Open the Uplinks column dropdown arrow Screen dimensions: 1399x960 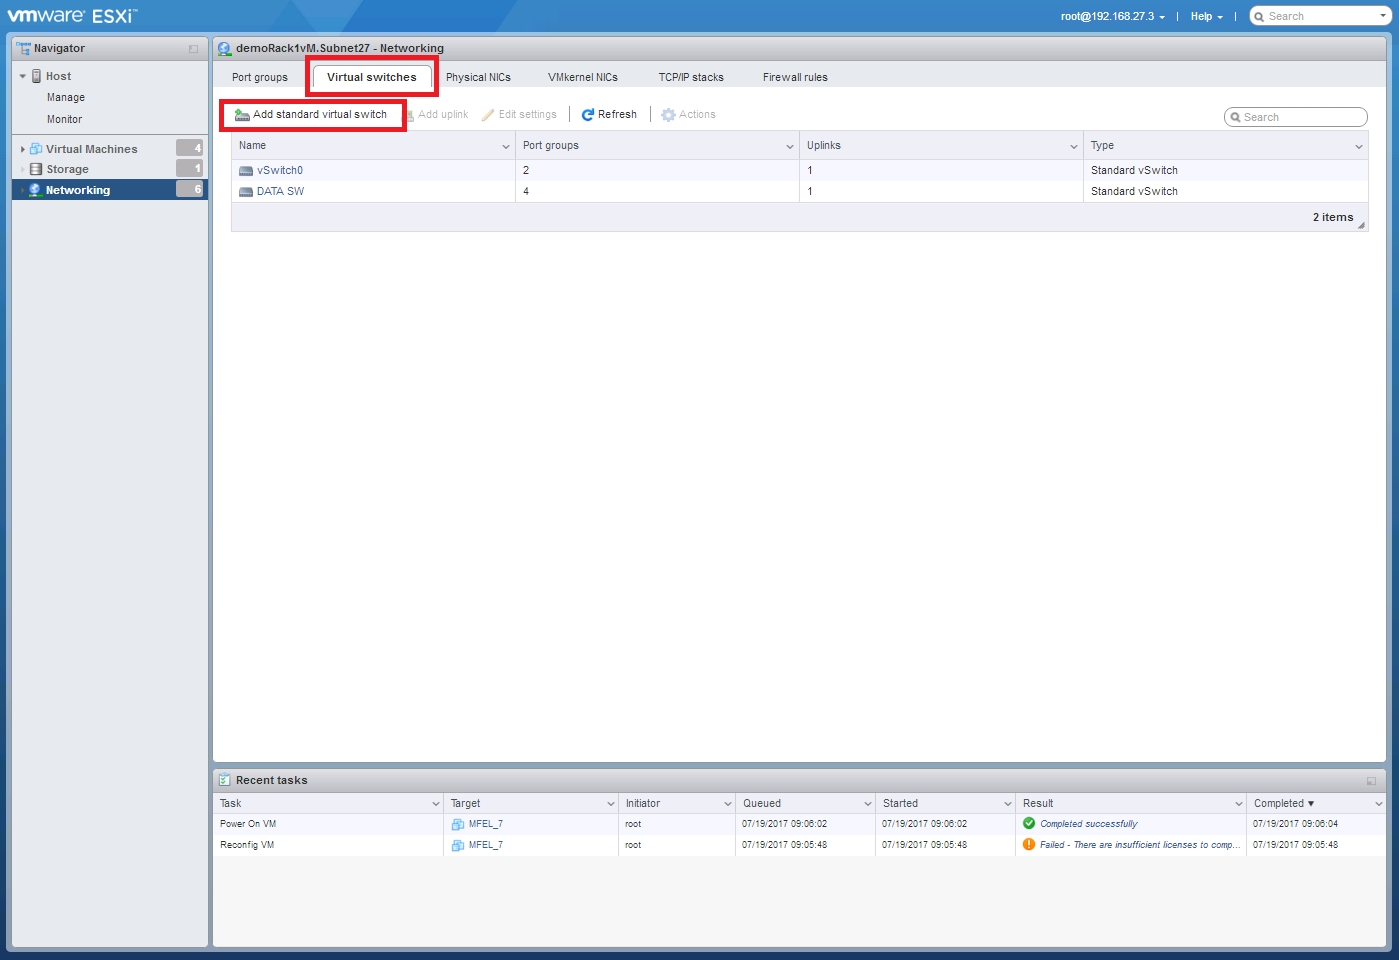coord(1074,147)
